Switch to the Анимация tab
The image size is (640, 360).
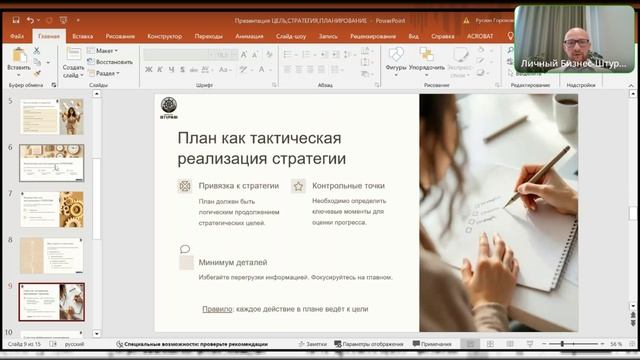click(x=249, y=36)
